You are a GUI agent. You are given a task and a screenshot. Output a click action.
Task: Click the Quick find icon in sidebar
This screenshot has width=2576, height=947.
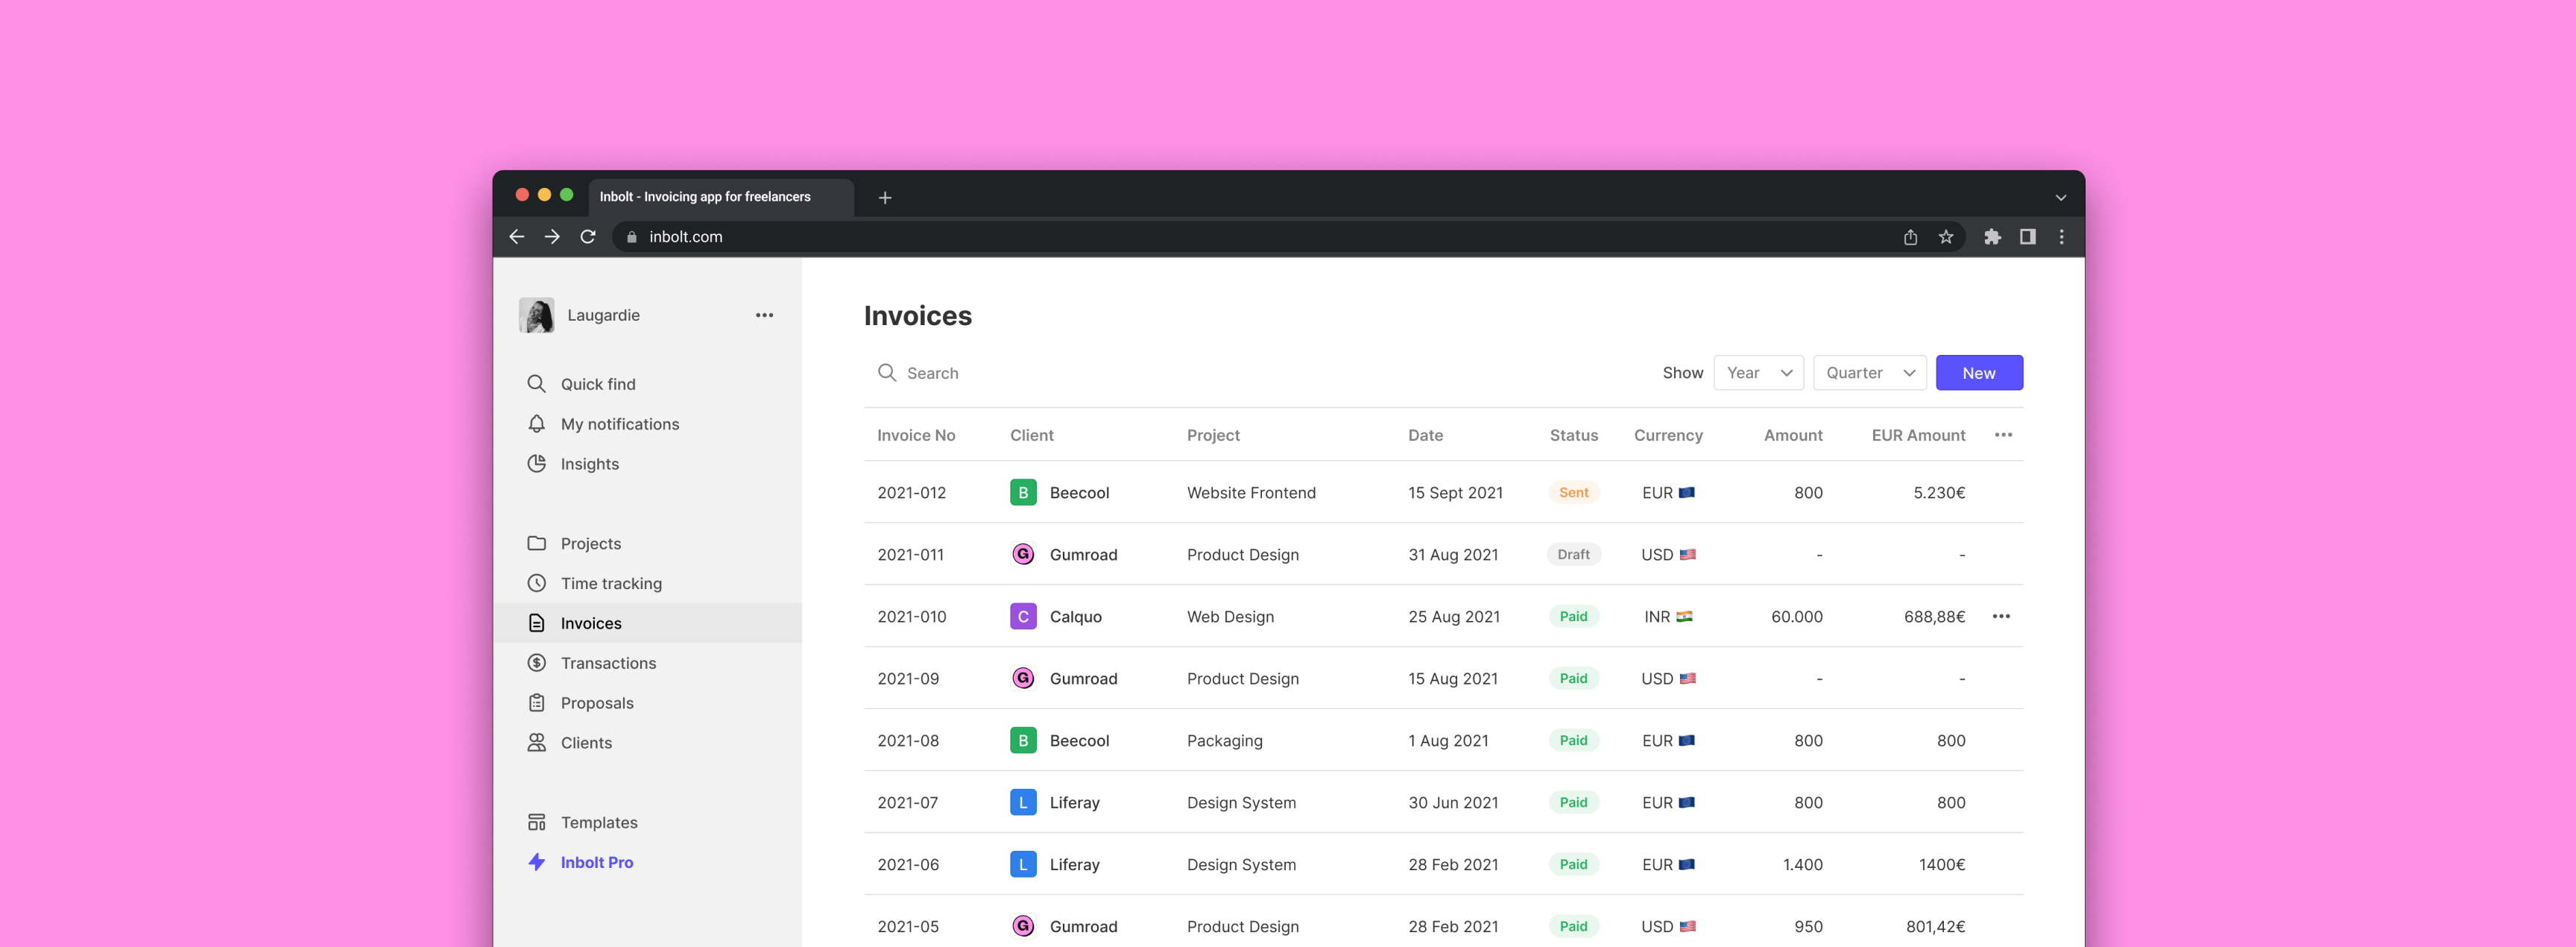pos(537,383)
